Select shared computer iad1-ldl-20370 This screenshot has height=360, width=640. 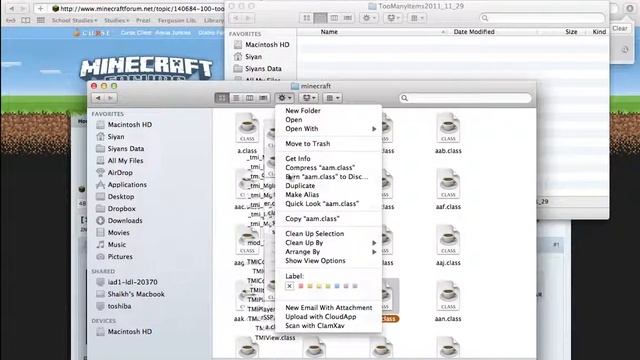click(x=127, y=282)
